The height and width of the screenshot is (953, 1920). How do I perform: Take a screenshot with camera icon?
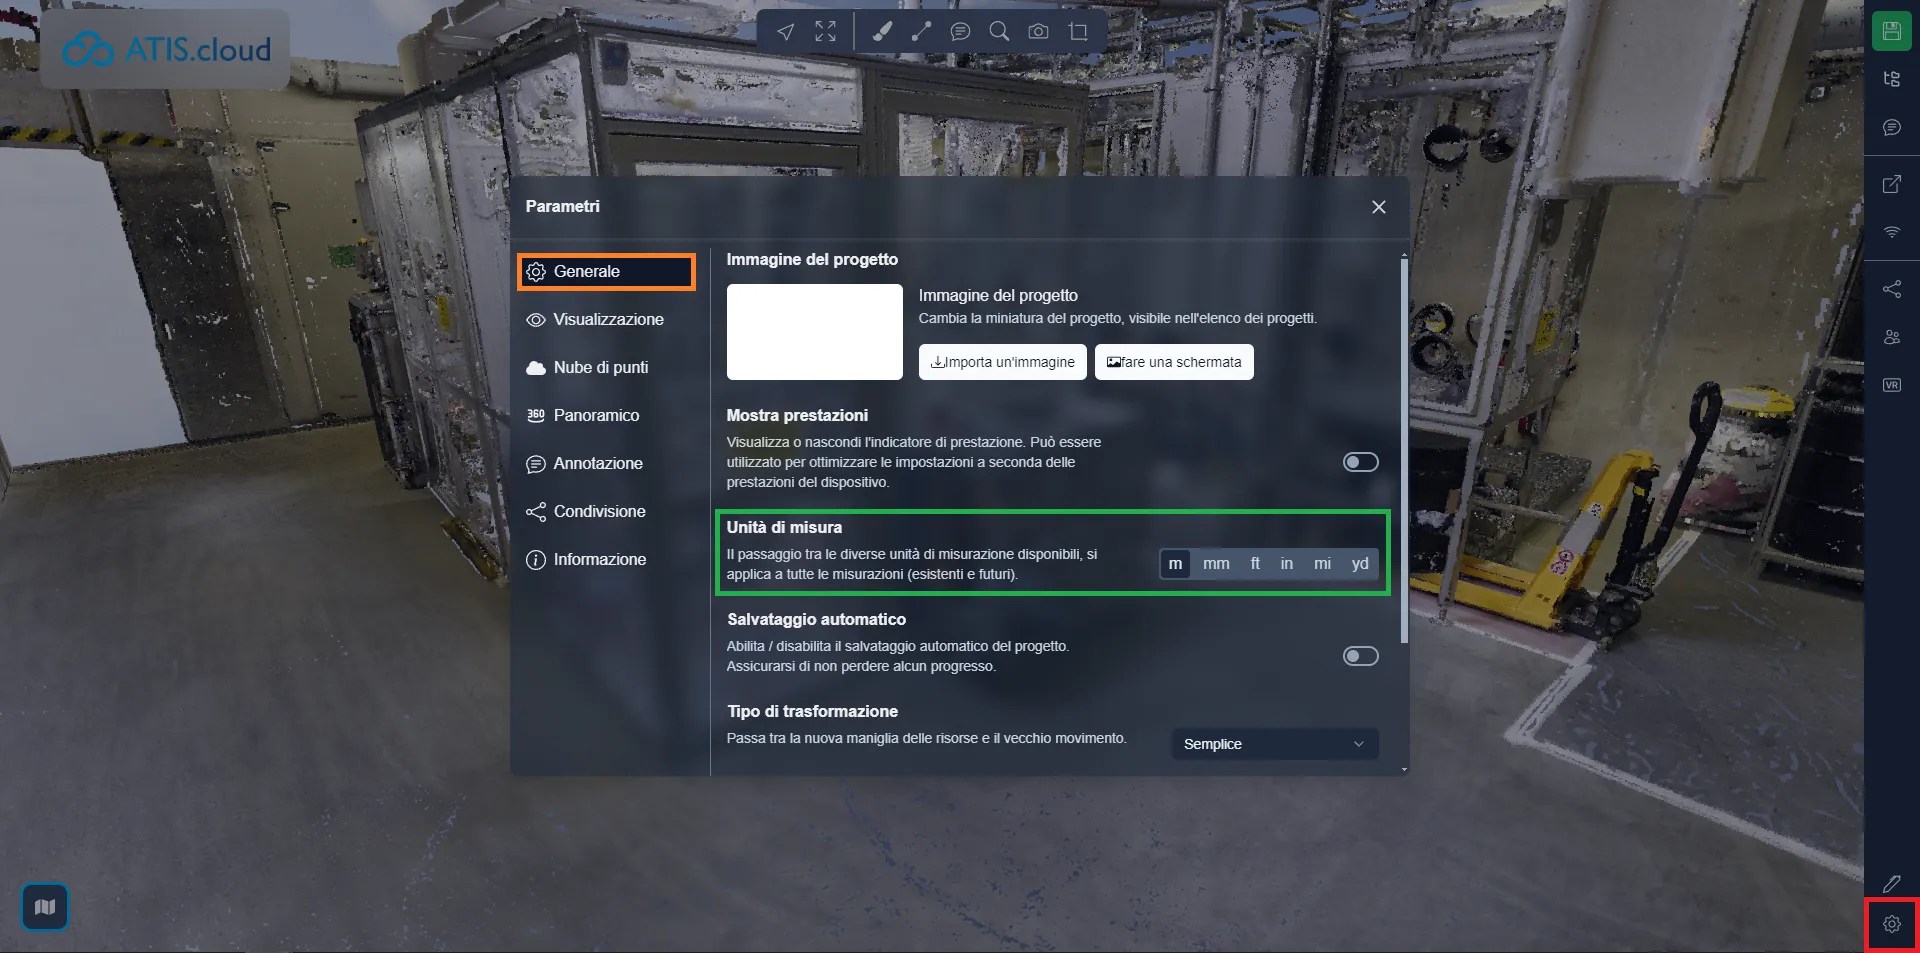point(1039,32)
